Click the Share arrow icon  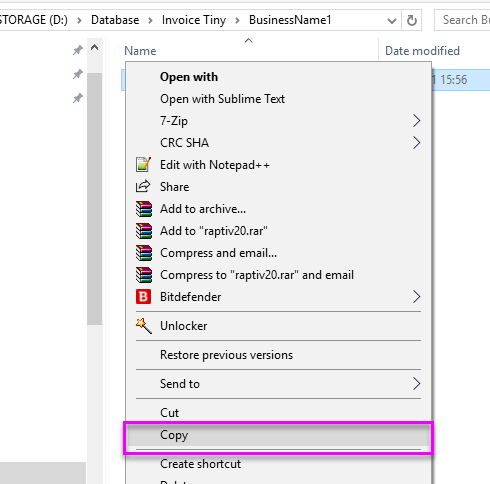143,186
